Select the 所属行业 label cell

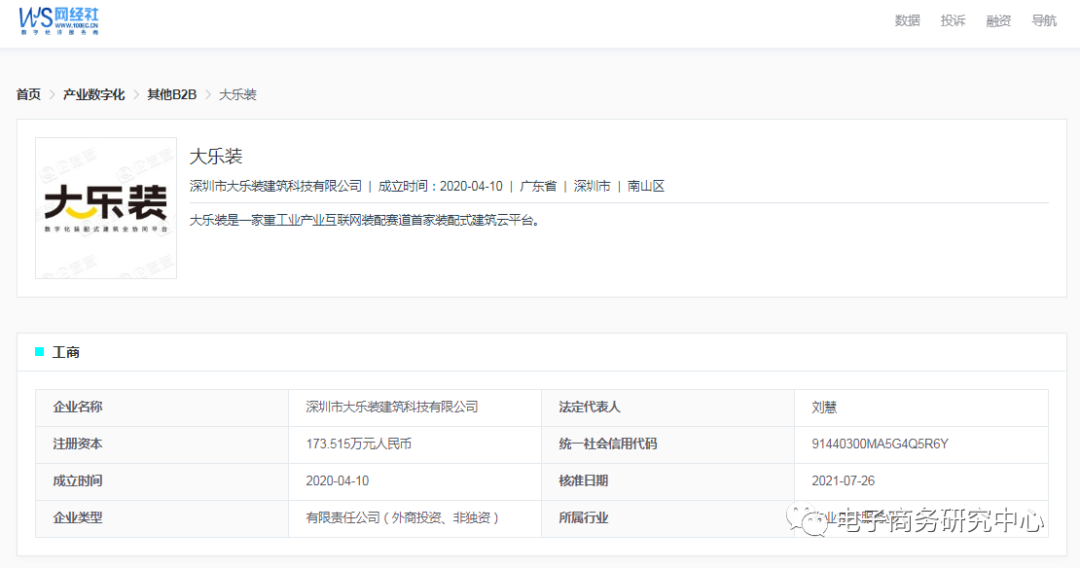pyautogui.click(x=667, y=518)
